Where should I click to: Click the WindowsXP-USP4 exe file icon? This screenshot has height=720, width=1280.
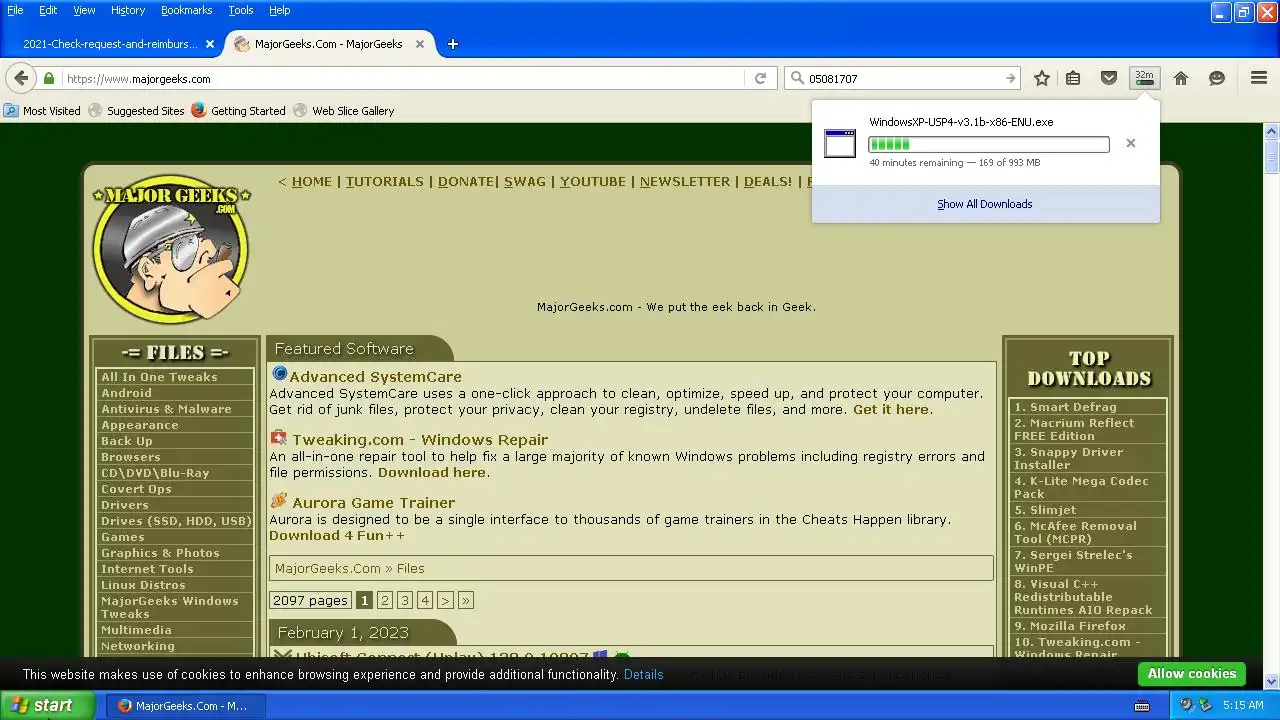840,143
